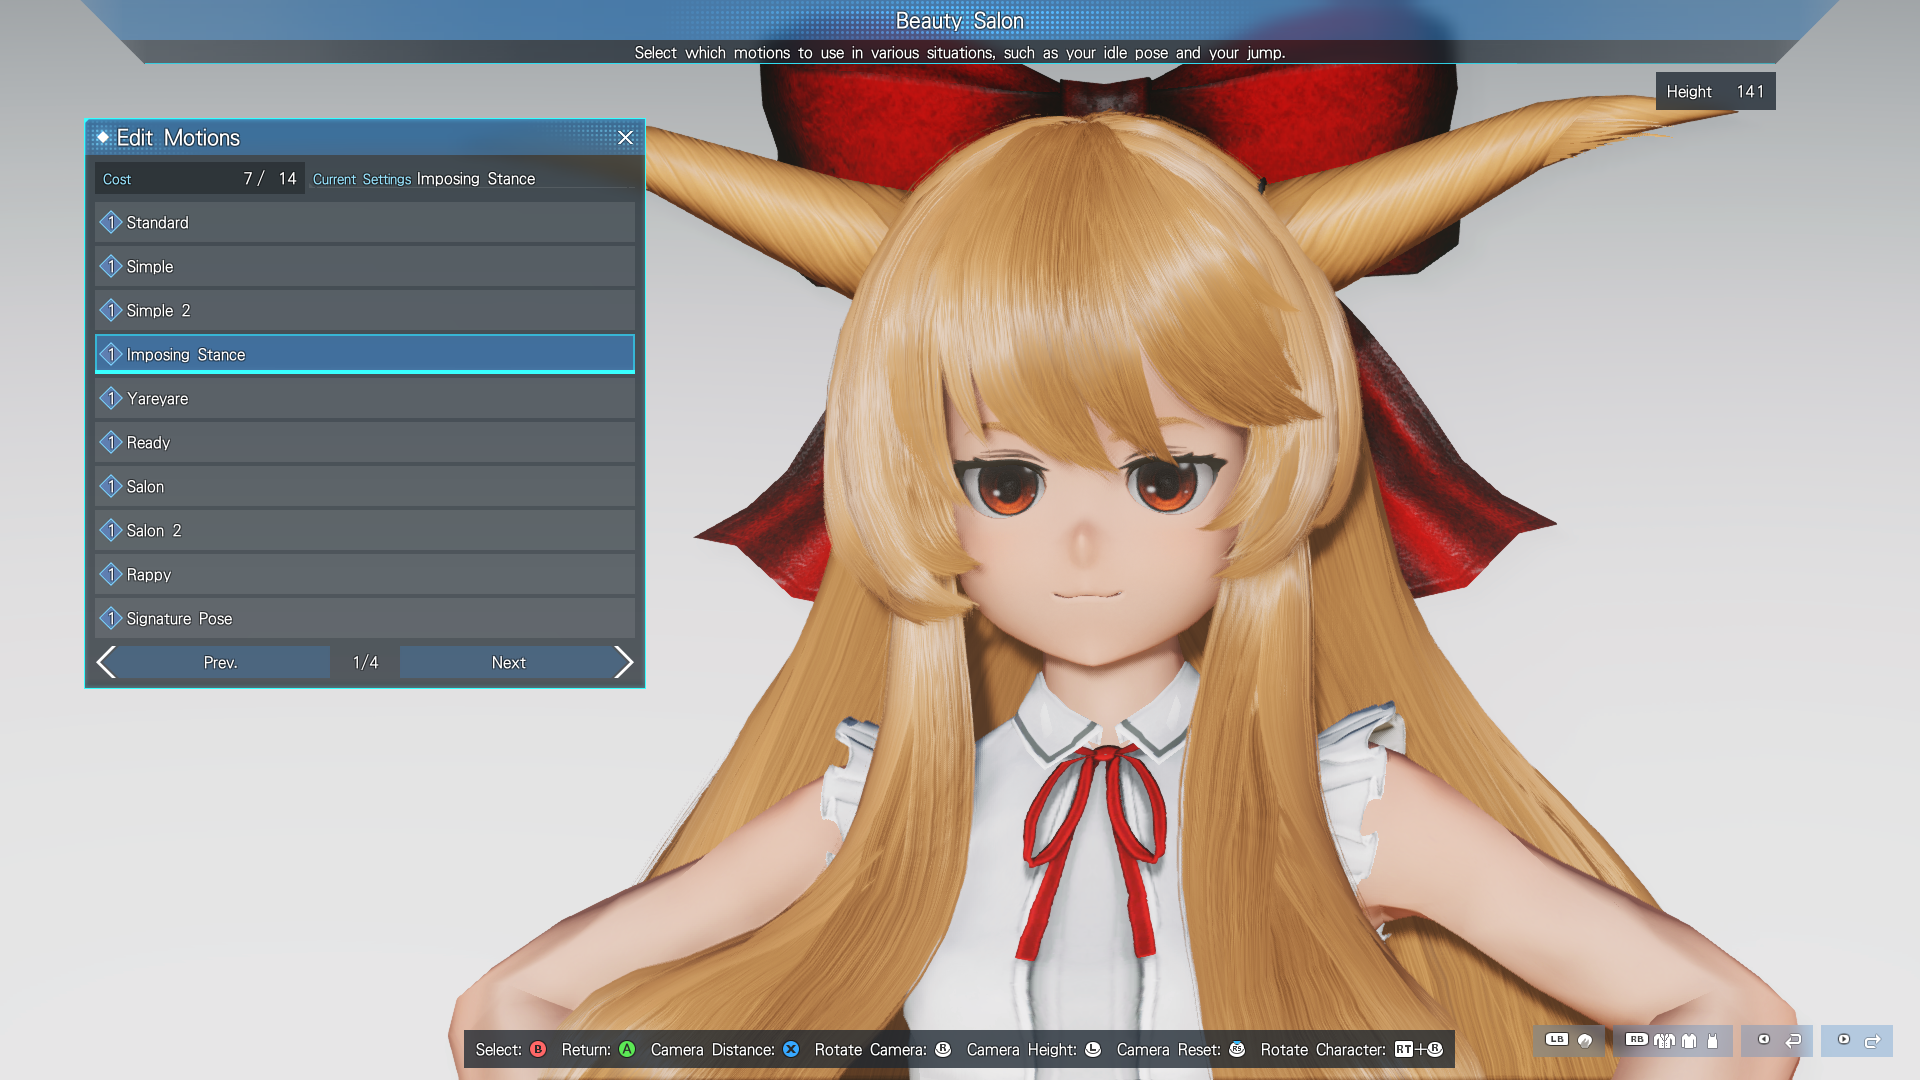Show the innerwear tank top icon
Screen dimensions: 1920x1080
click(x=1712, y=1041)
